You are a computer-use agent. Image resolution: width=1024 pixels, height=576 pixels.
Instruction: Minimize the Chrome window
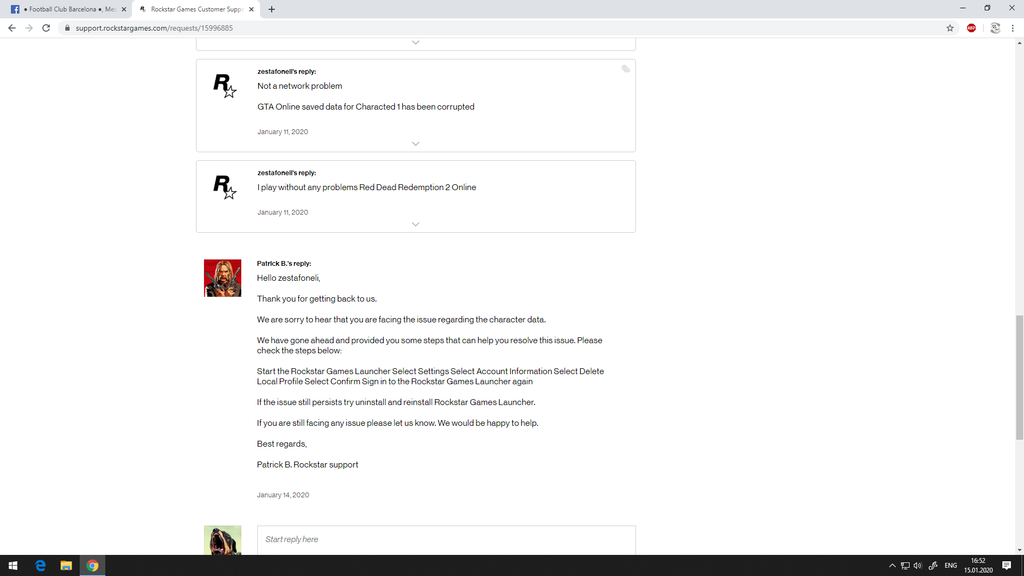pyautogui.click(x=963, y=8)
